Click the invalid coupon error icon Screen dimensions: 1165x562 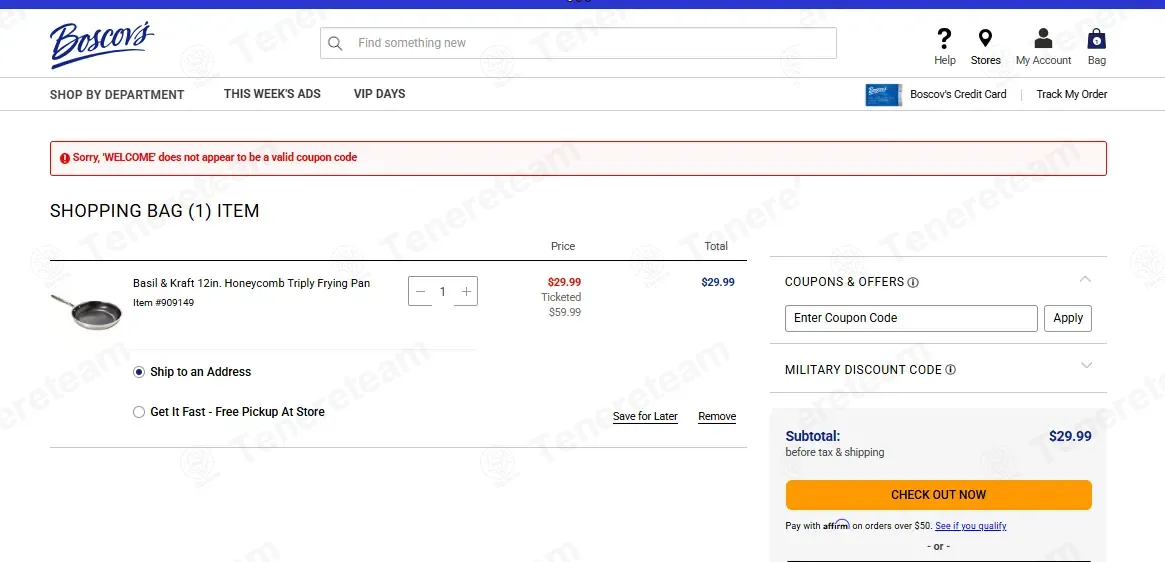click(65, 158)
